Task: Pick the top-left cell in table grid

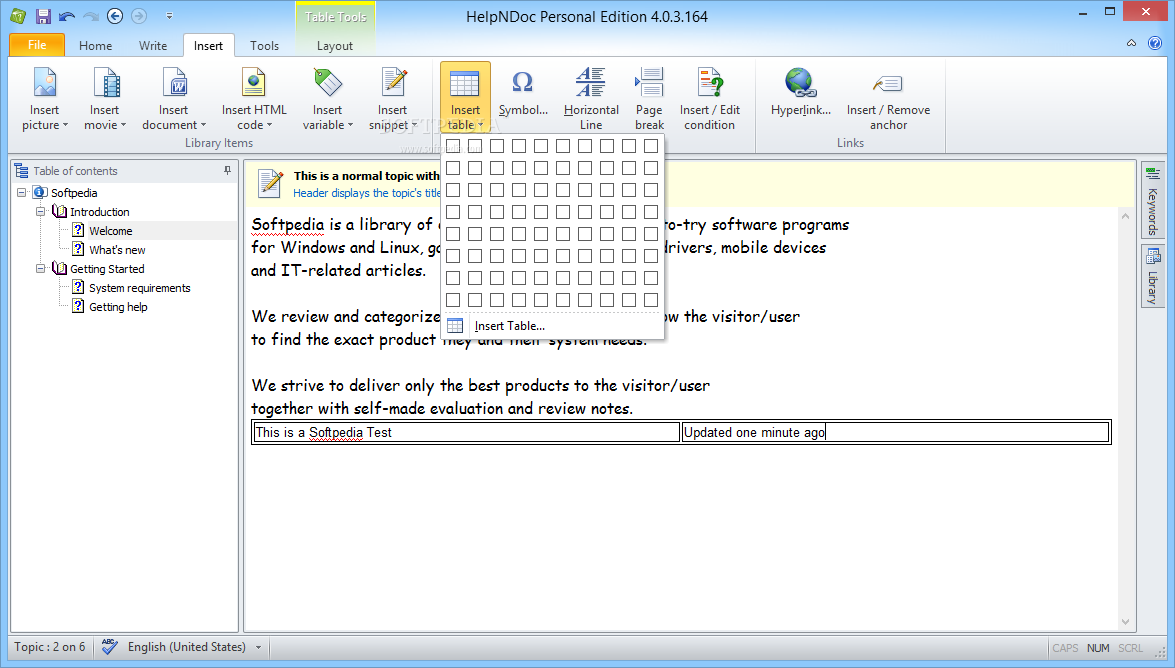Action: pos(453,145)
